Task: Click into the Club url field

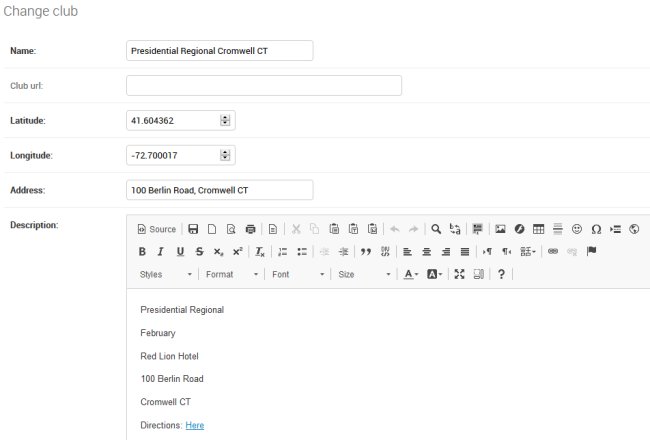Action: [x=264, y=85]
